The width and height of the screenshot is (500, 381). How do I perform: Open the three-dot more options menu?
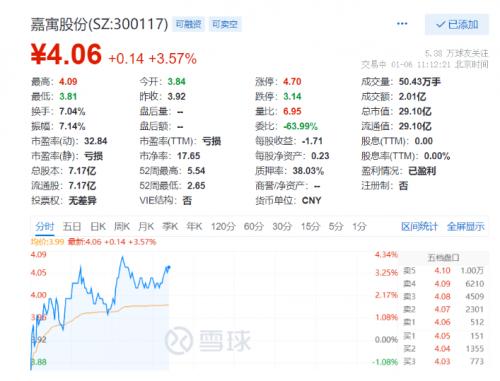click(x=402, y=24)
